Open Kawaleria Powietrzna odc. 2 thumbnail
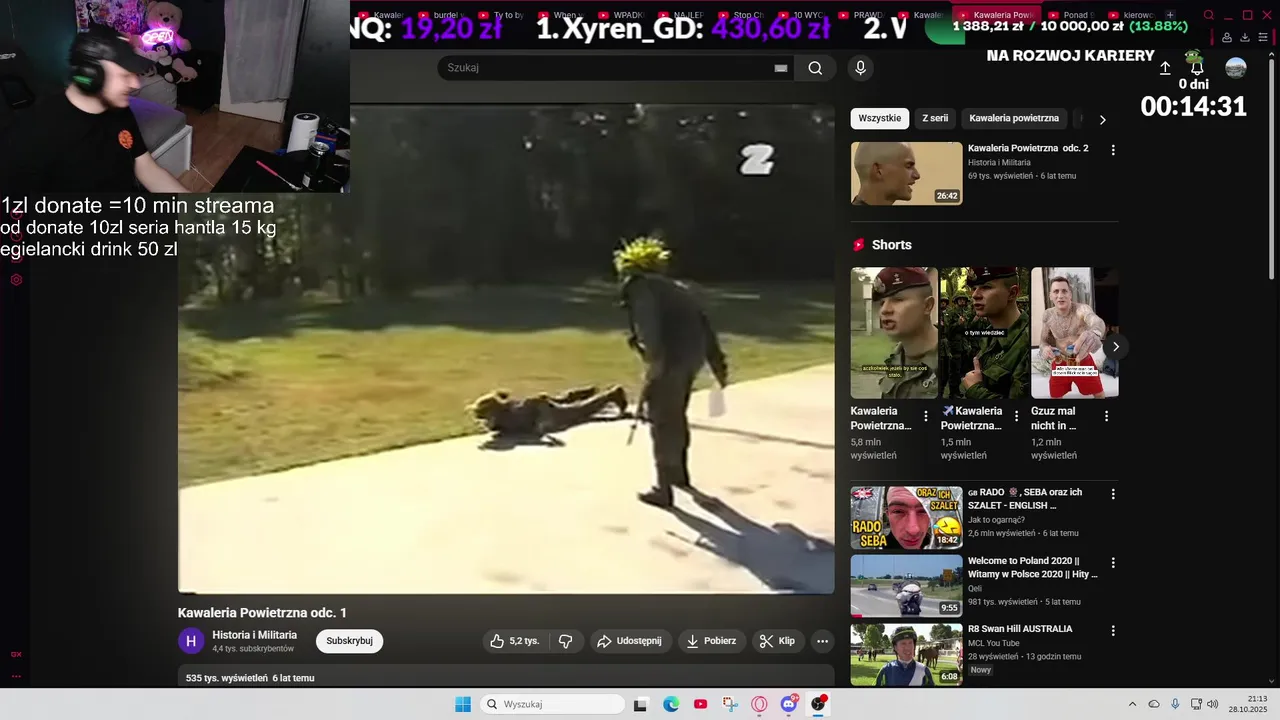The image size is (1280, 720). [x=907, y=173]
